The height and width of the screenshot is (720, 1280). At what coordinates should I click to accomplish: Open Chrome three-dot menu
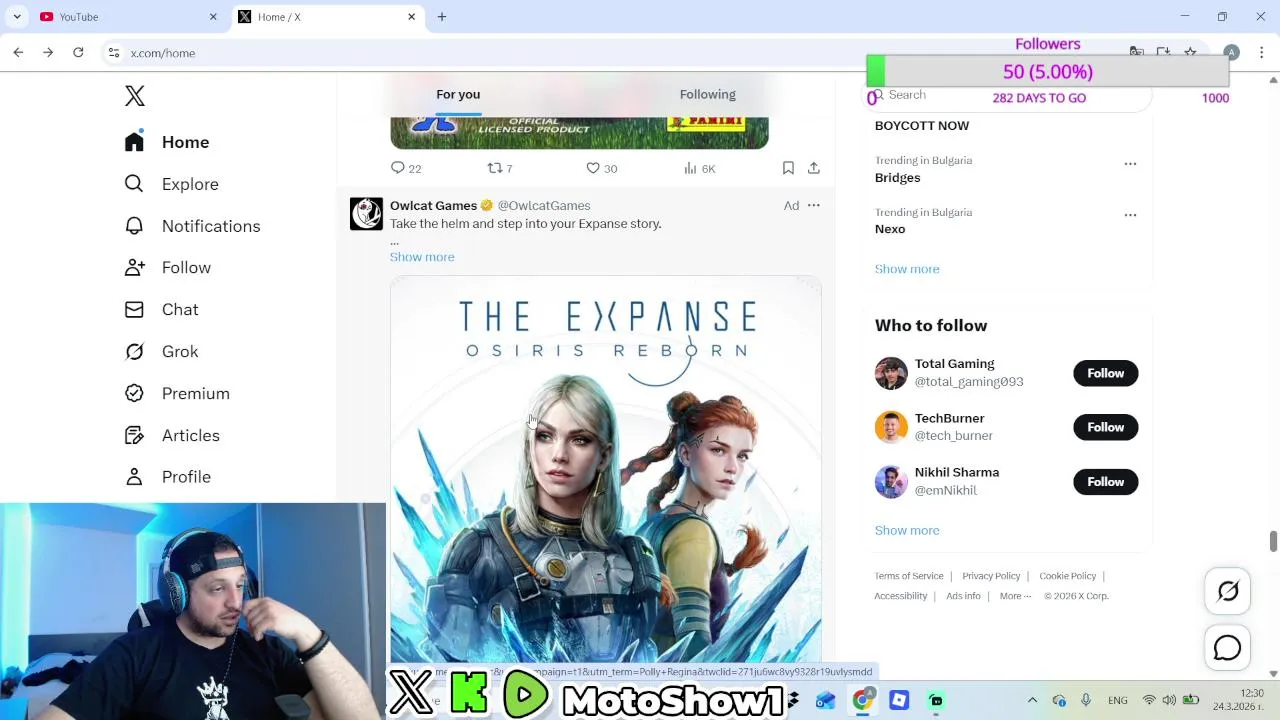pyautogui.click(x=1262, y=52)
